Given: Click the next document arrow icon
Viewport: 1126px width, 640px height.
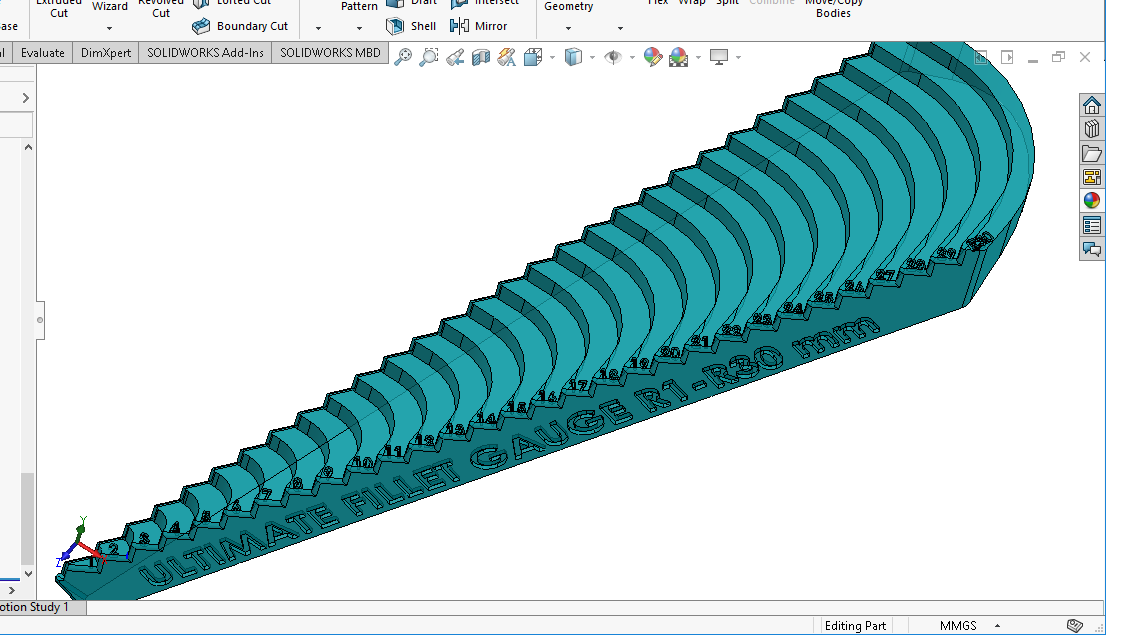Looking at the screenshot, I should 1007,57.
